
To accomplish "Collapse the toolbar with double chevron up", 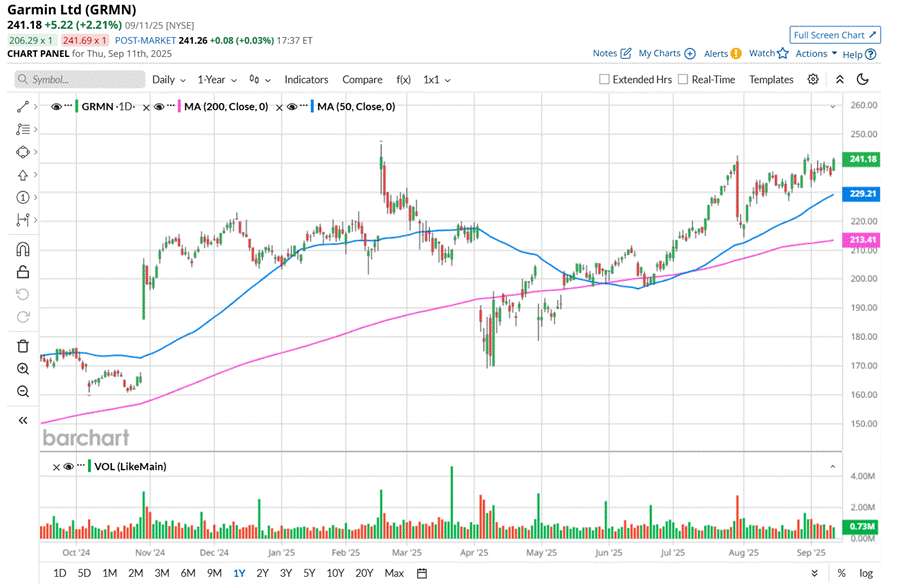I will (840, 79).
